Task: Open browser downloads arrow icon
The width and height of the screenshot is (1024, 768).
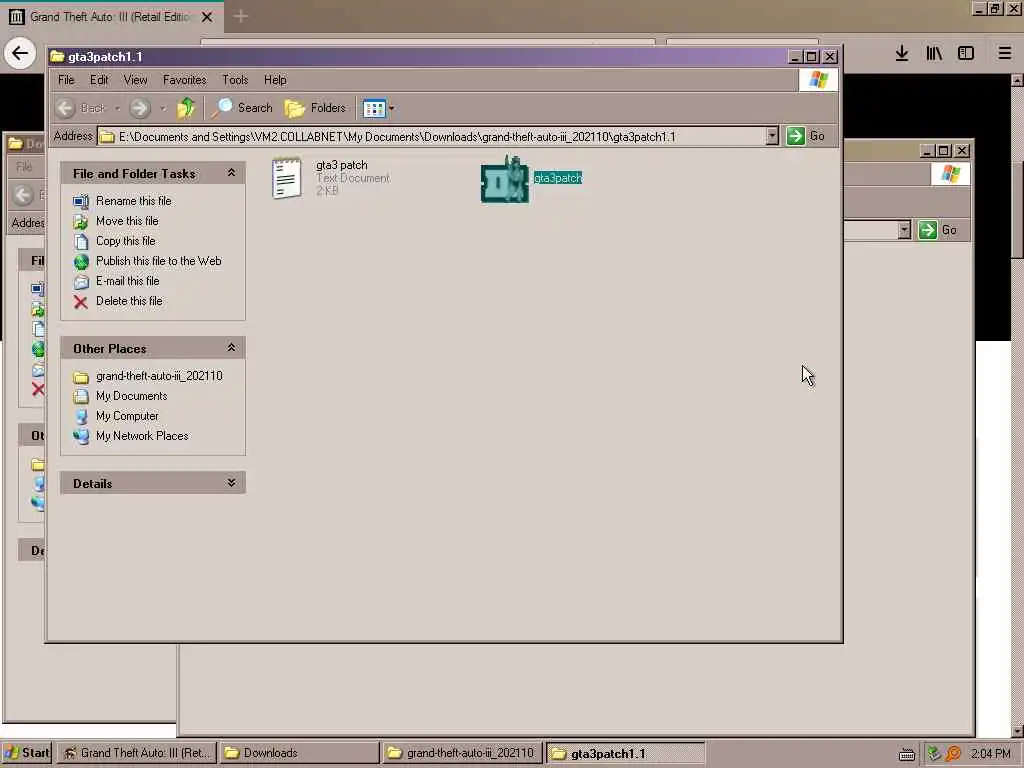Action: [x=902, y=54]
